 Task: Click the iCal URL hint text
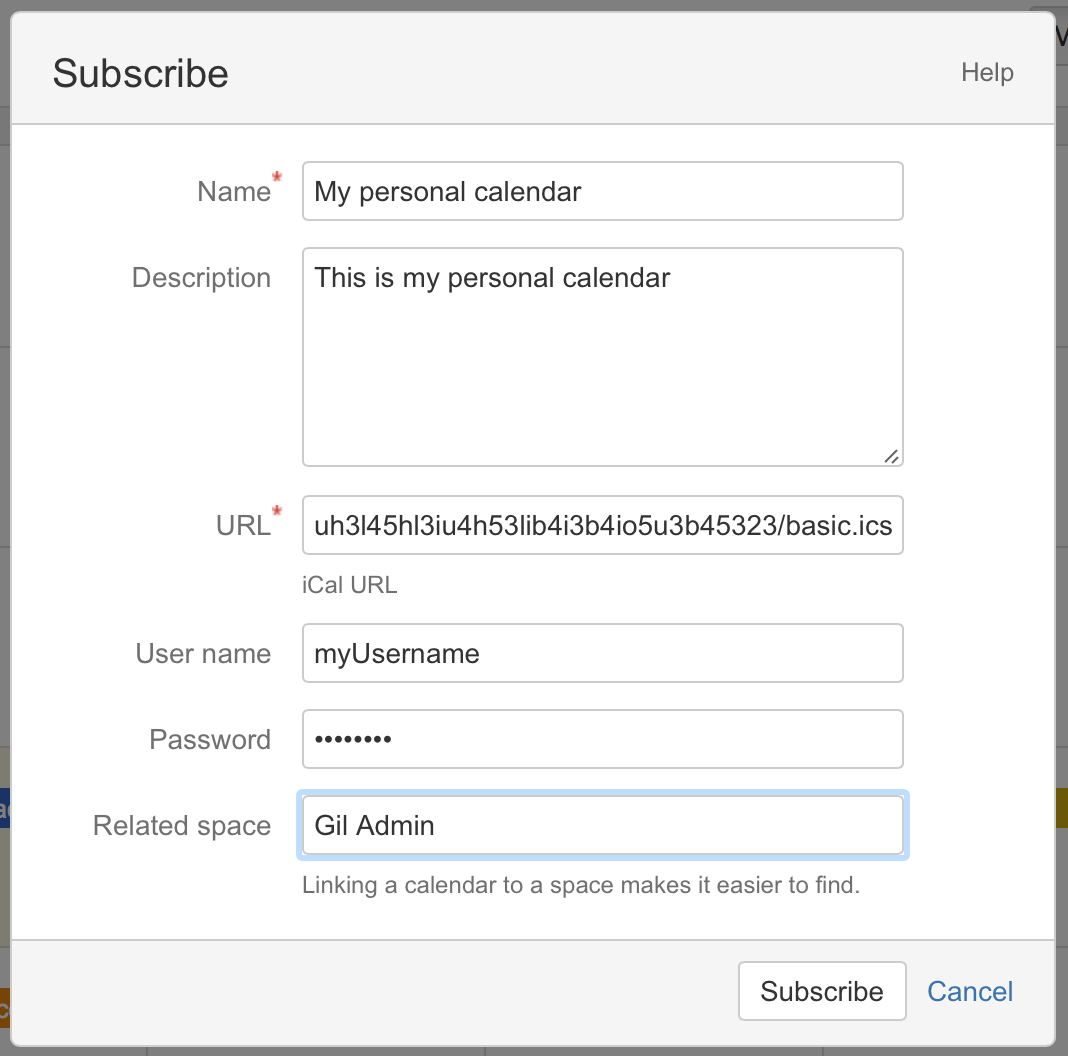pos(349,586)
